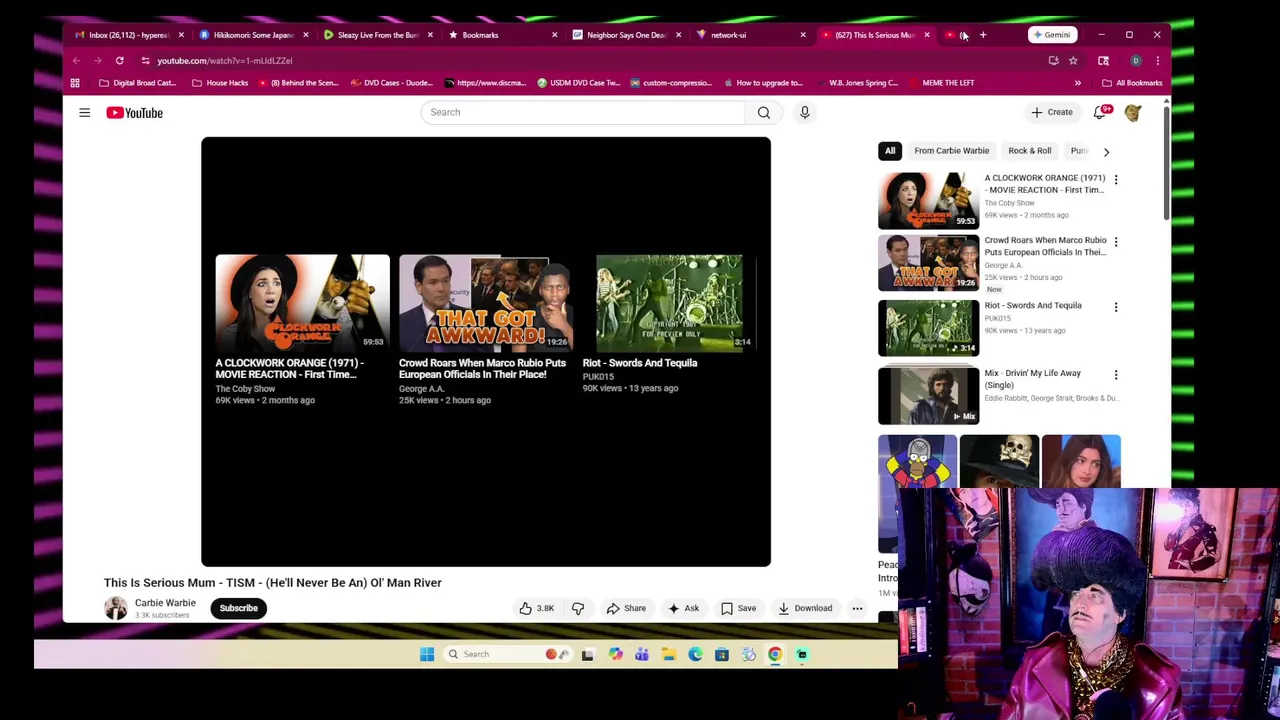
Task: Show more filter chips with arrow
Action: pos(1105,152)
